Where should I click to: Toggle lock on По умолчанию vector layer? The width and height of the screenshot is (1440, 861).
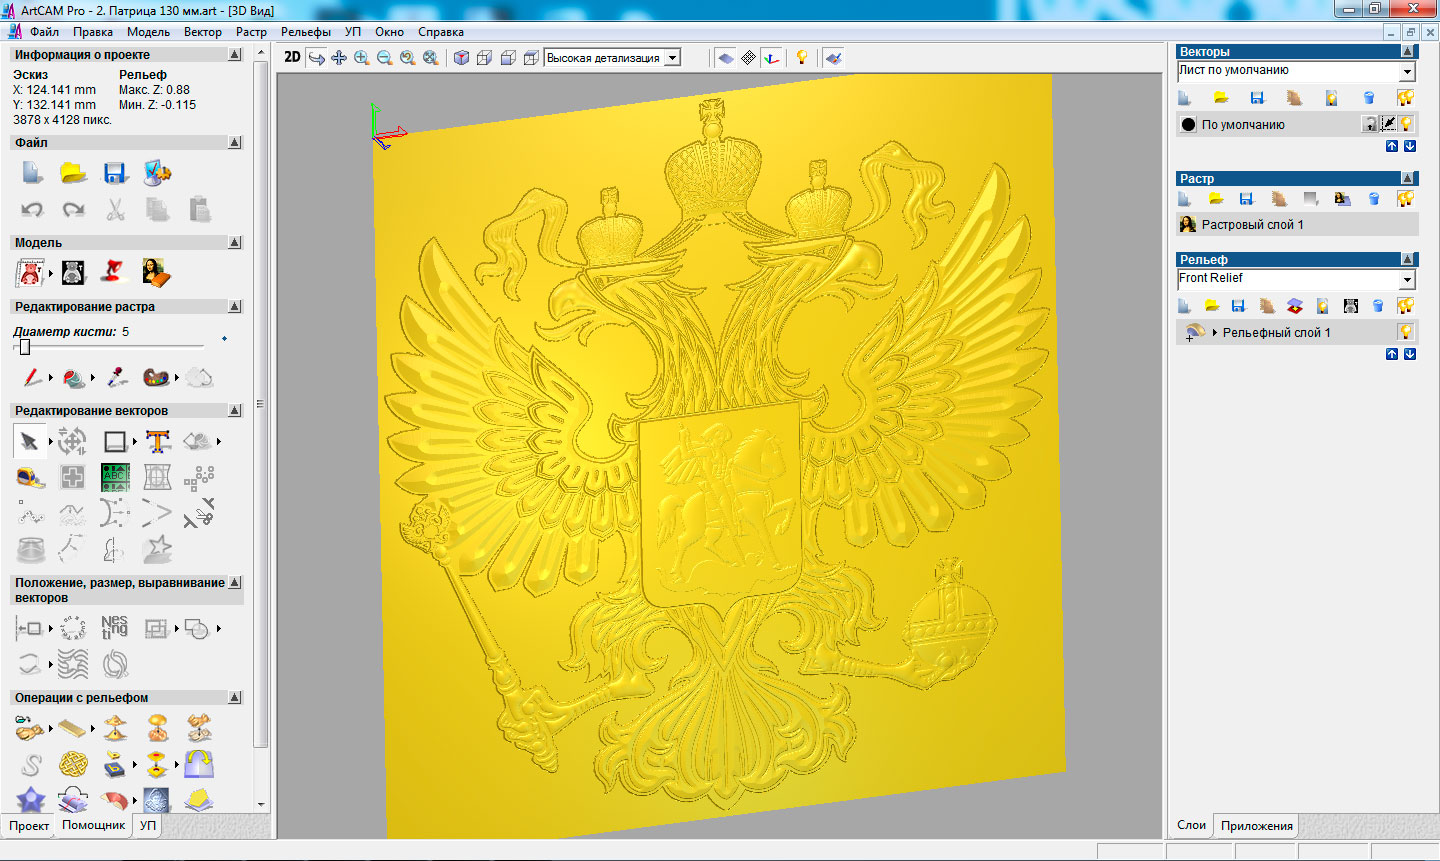click(x=1370, y=124)
